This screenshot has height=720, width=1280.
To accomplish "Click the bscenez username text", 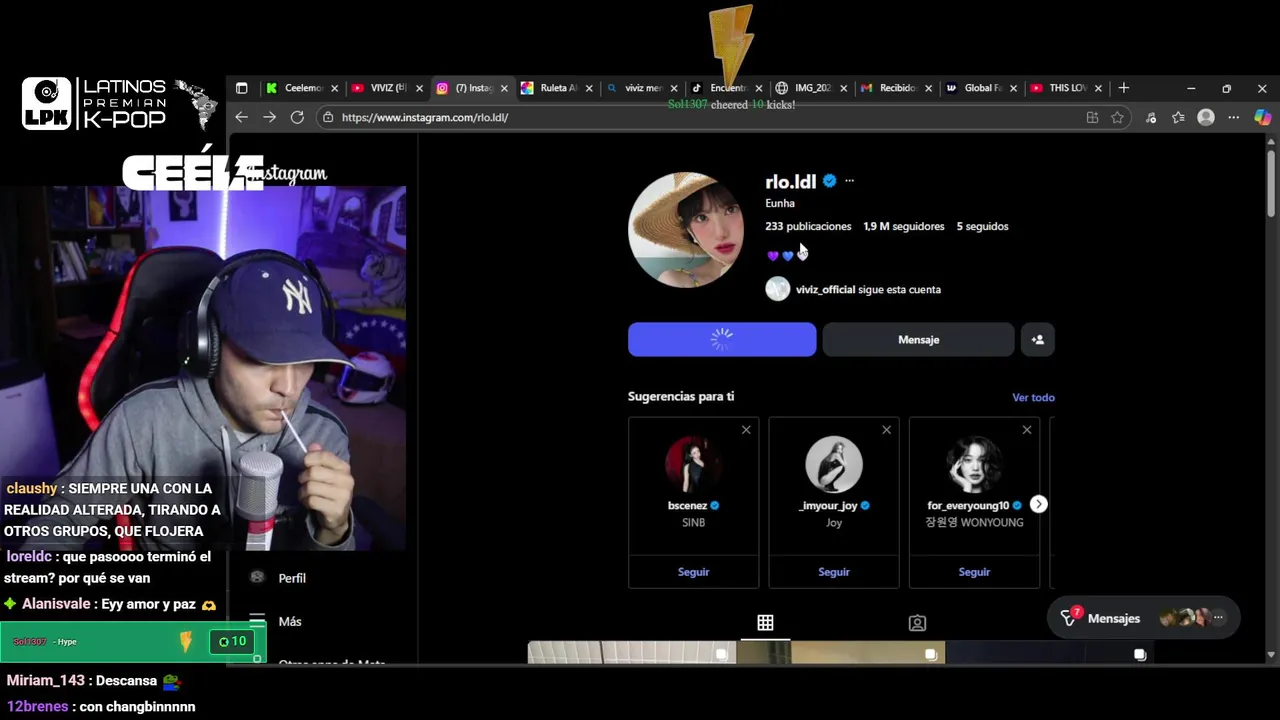I will click(687, 506).
